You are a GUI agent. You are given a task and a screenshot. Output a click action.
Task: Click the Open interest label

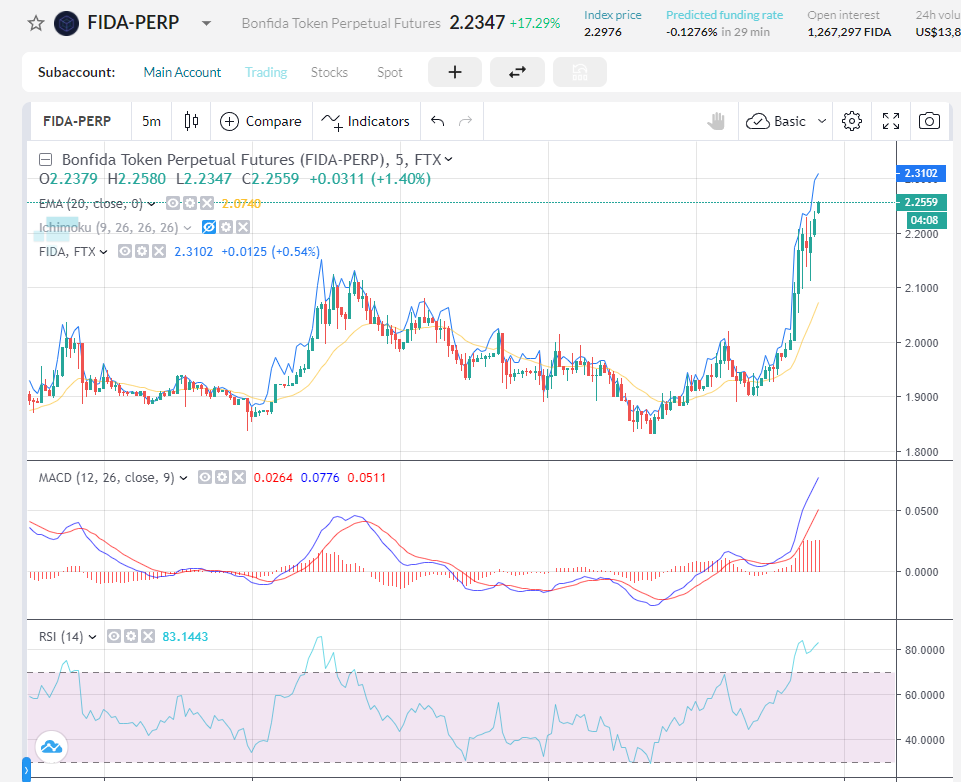[x=843, y=15]
